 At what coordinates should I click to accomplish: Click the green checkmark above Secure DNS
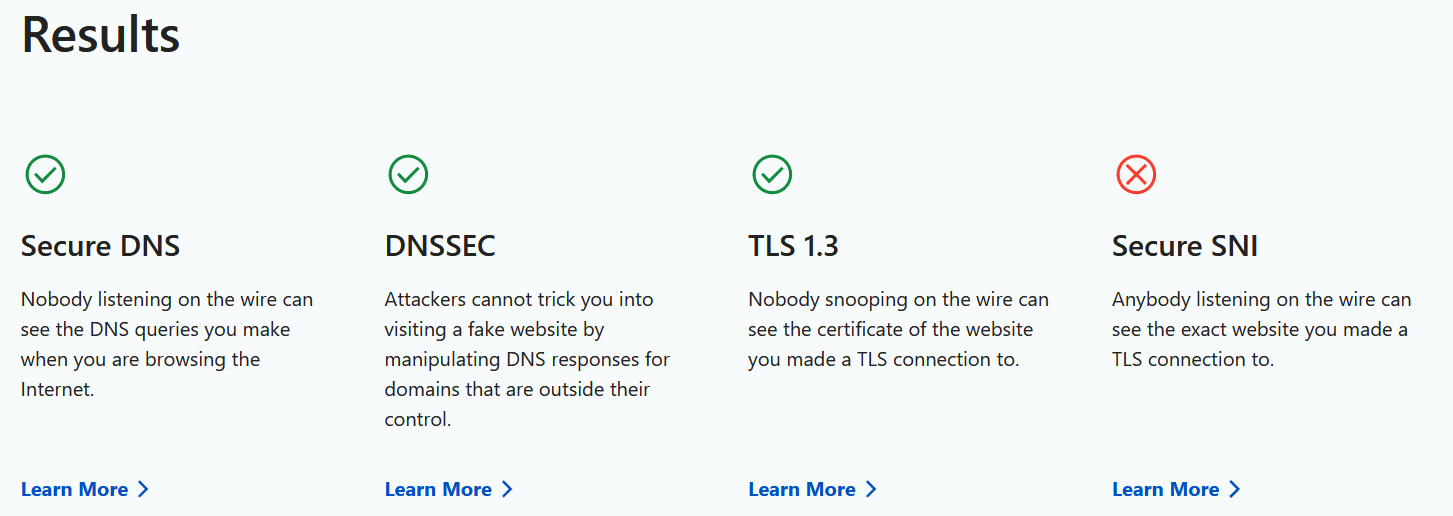tap(45, 174)
